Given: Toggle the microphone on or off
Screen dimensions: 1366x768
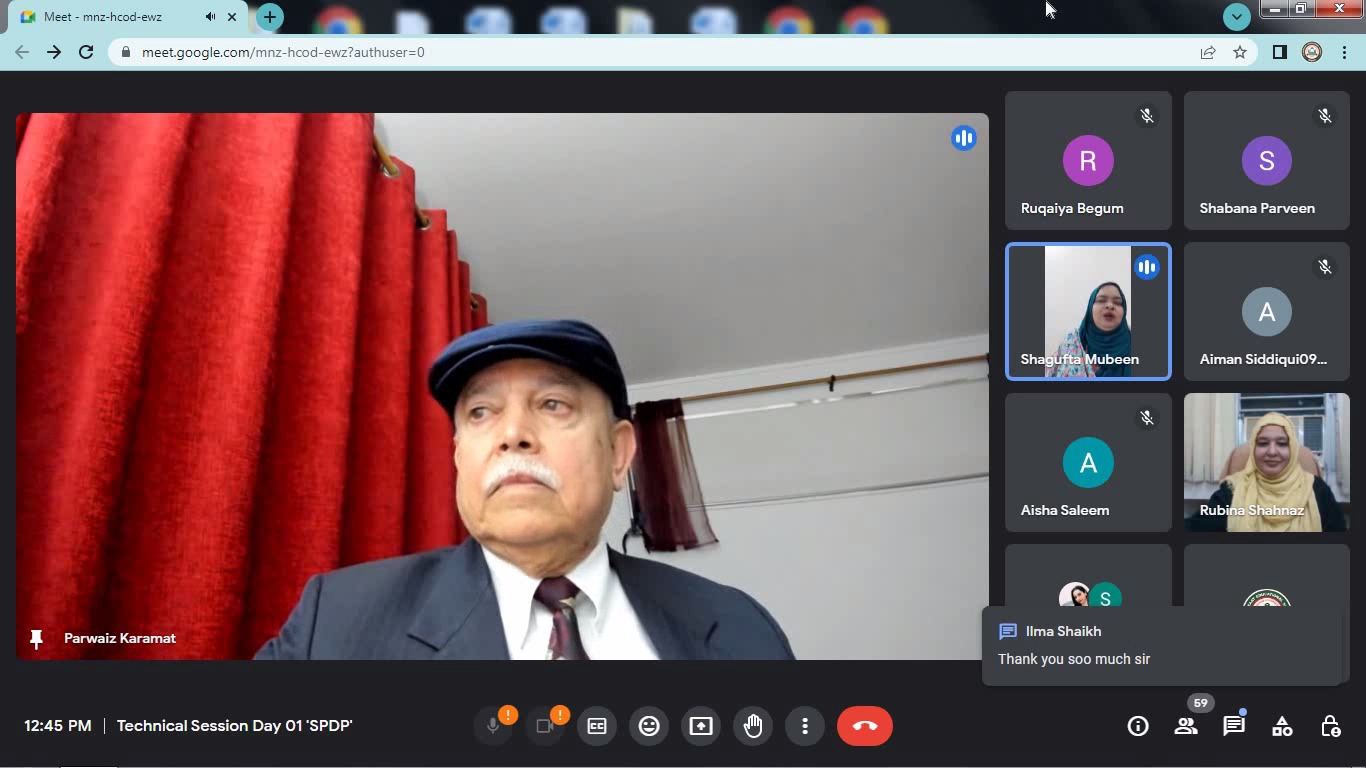Looking at the screenshot, I should tap(493, 726).
